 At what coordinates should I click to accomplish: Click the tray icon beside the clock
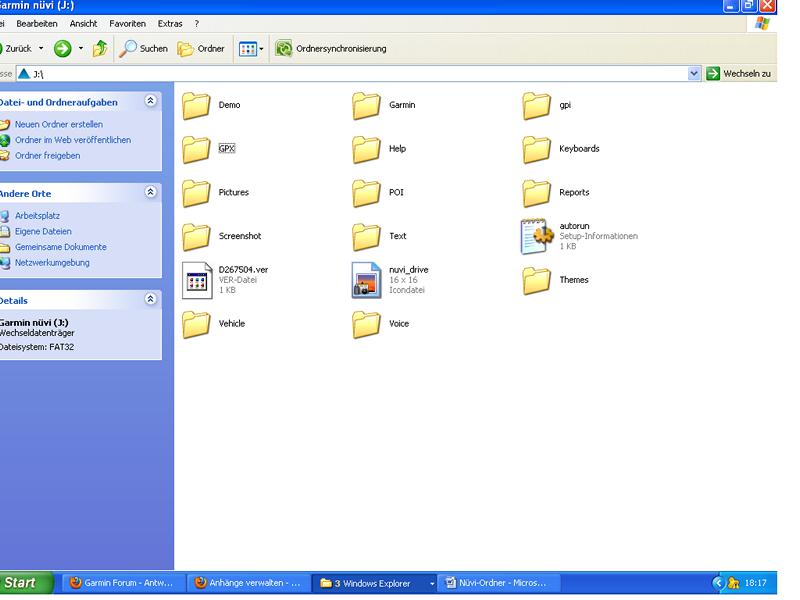[734, 583]
